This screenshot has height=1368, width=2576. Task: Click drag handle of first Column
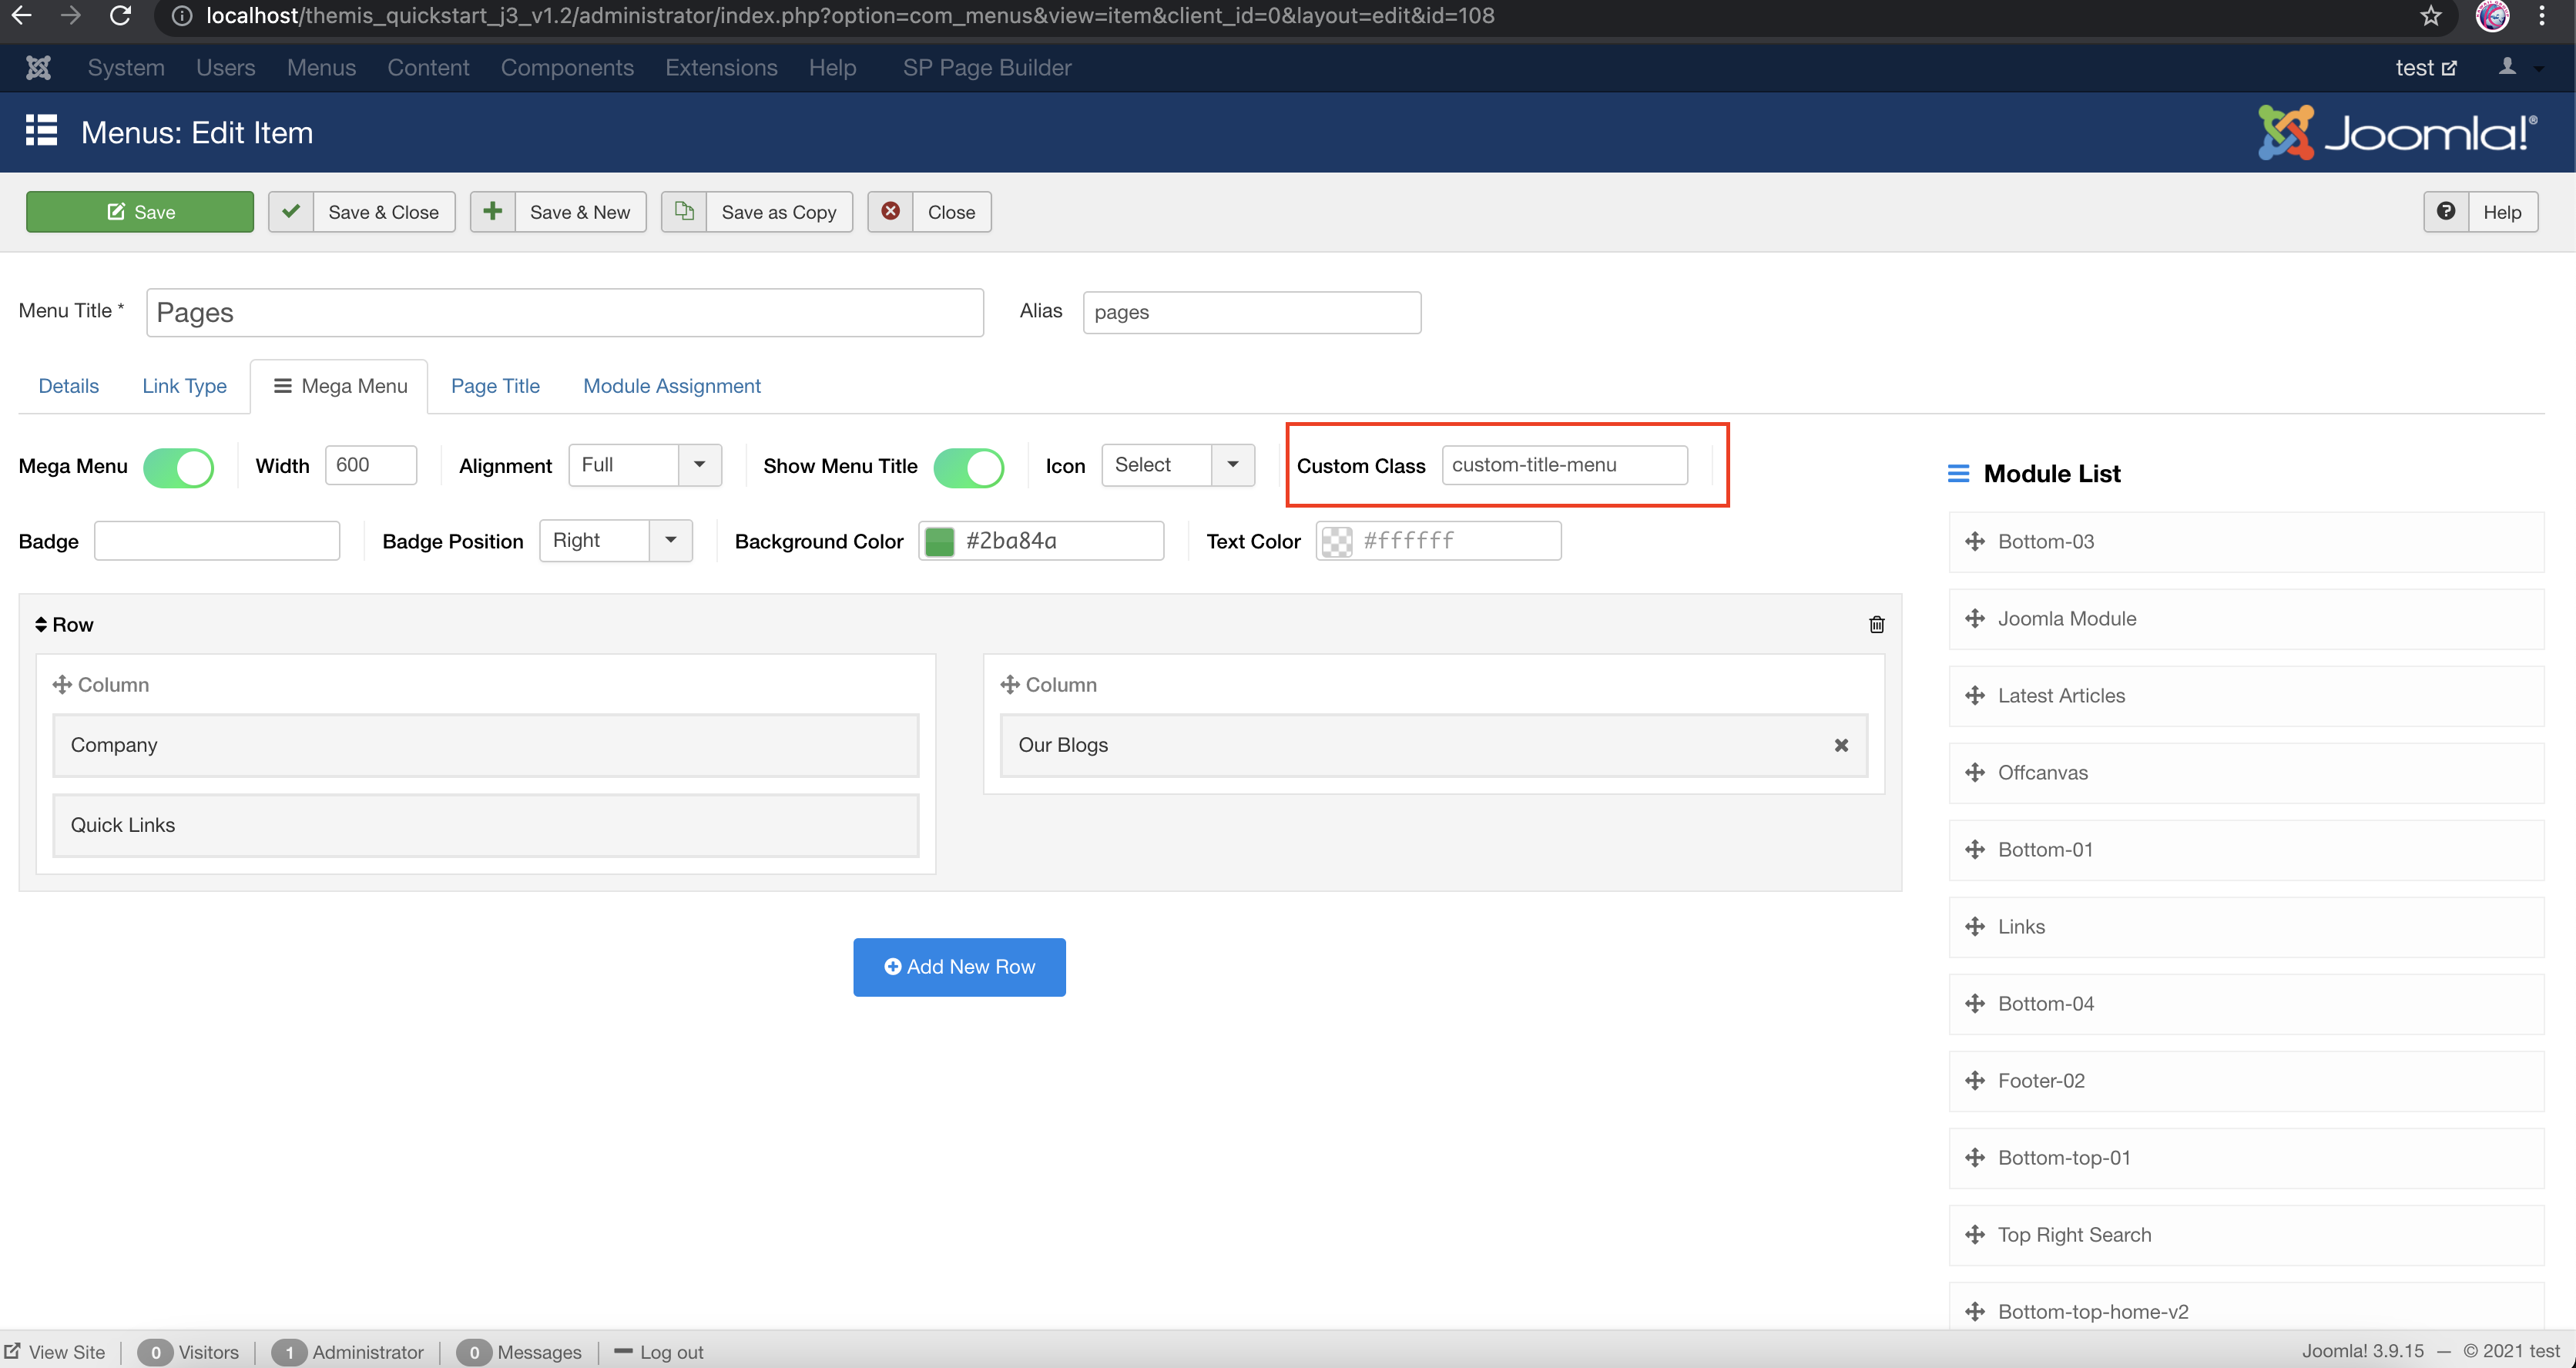(62, 684)
